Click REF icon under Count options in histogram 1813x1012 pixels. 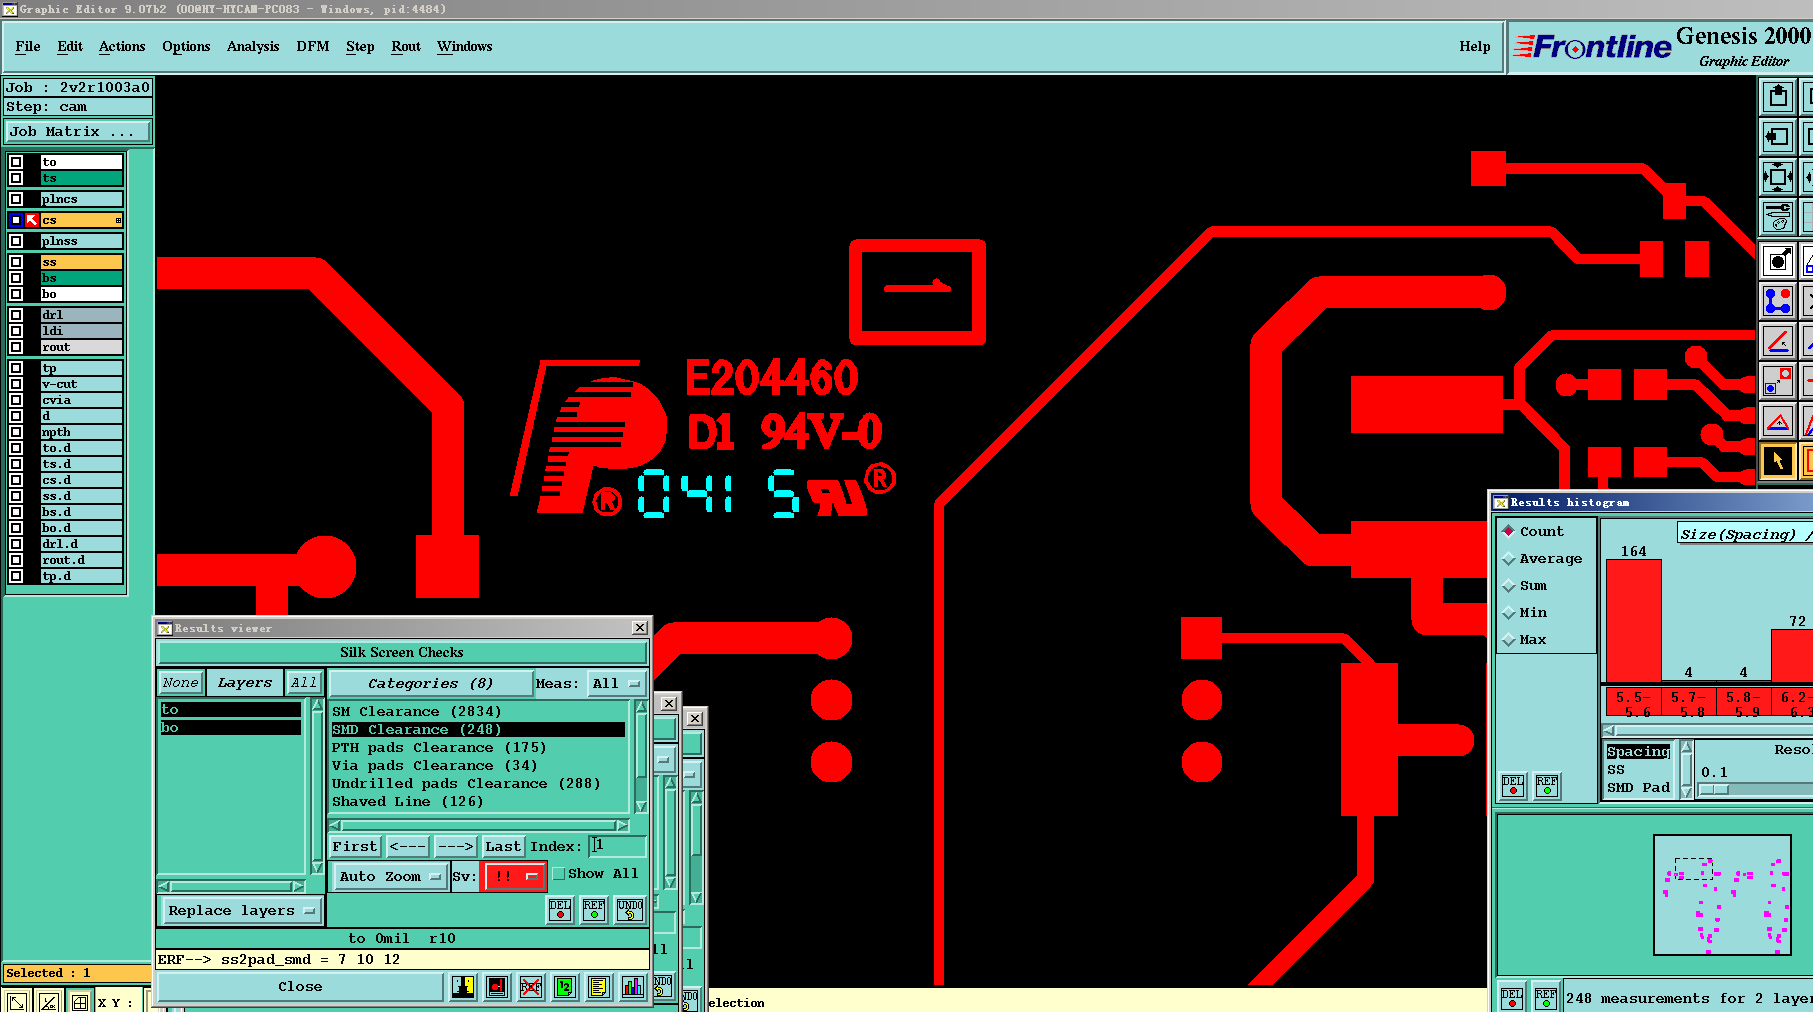(1547, 786)
